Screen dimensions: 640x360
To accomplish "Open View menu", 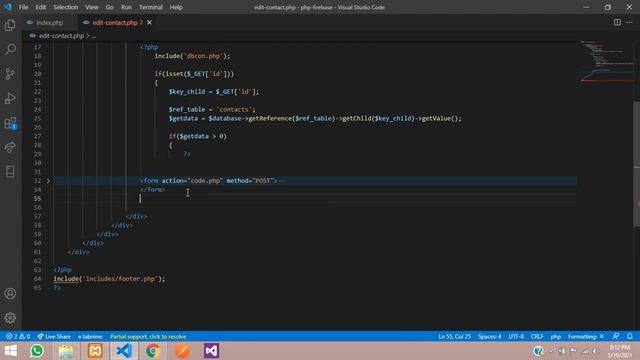I will click(x=91, y=7).
